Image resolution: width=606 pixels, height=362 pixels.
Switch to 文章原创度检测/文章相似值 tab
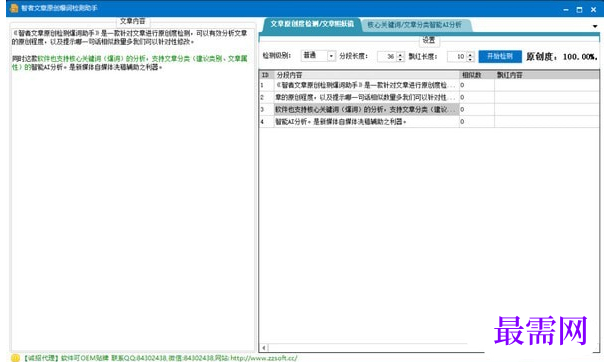point(312,24)
